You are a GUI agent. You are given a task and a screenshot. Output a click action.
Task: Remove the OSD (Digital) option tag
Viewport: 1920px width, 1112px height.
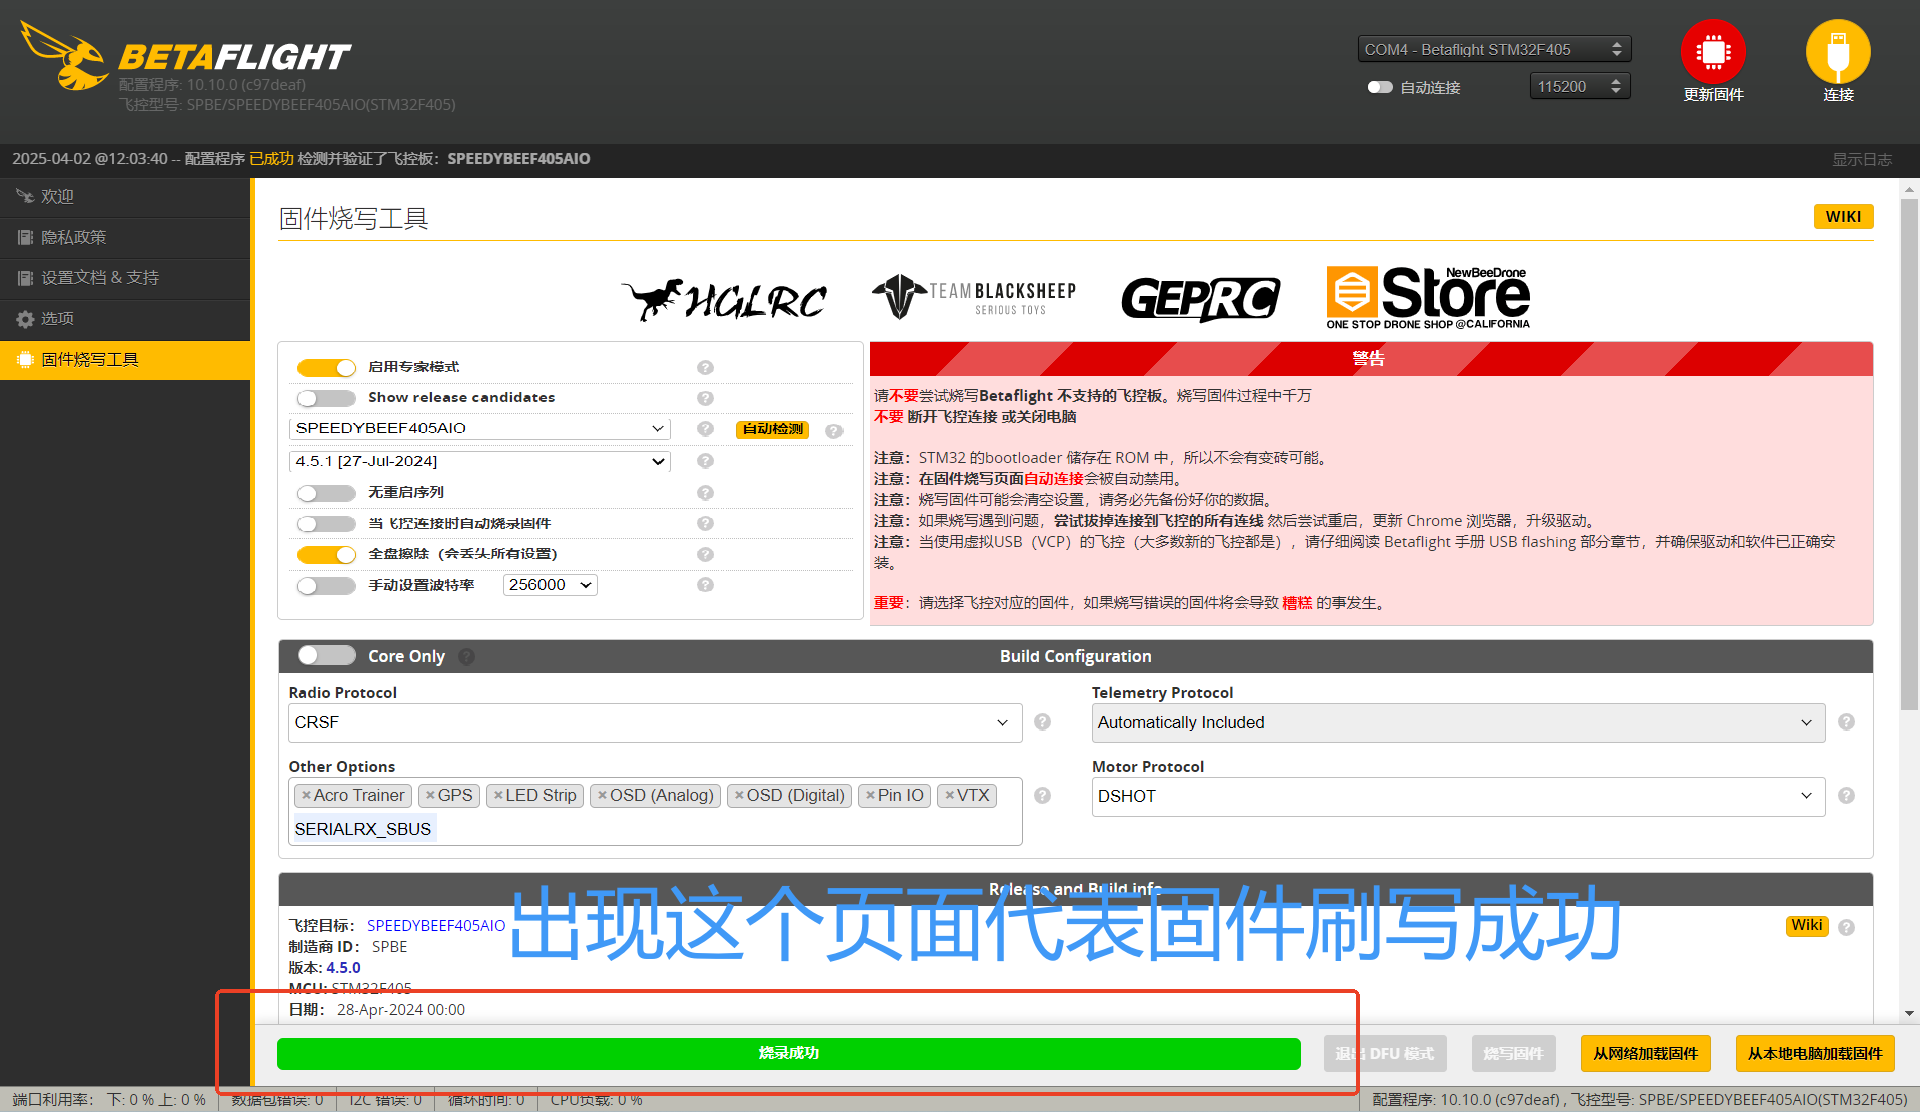tap(739, 795)
